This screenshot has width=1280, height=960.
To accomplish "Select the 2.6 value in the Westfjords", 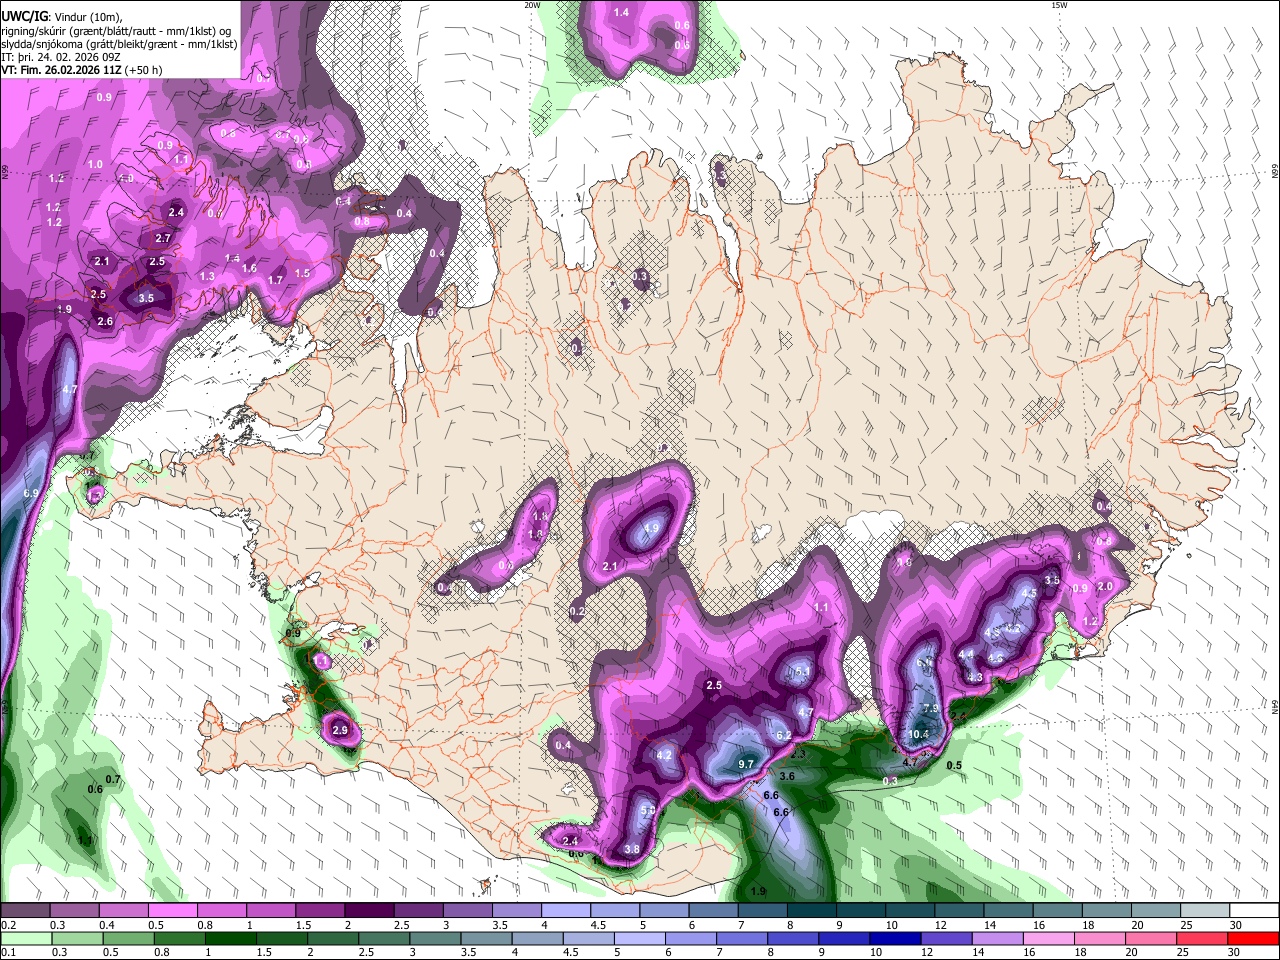I will click(x=105, y=322).
